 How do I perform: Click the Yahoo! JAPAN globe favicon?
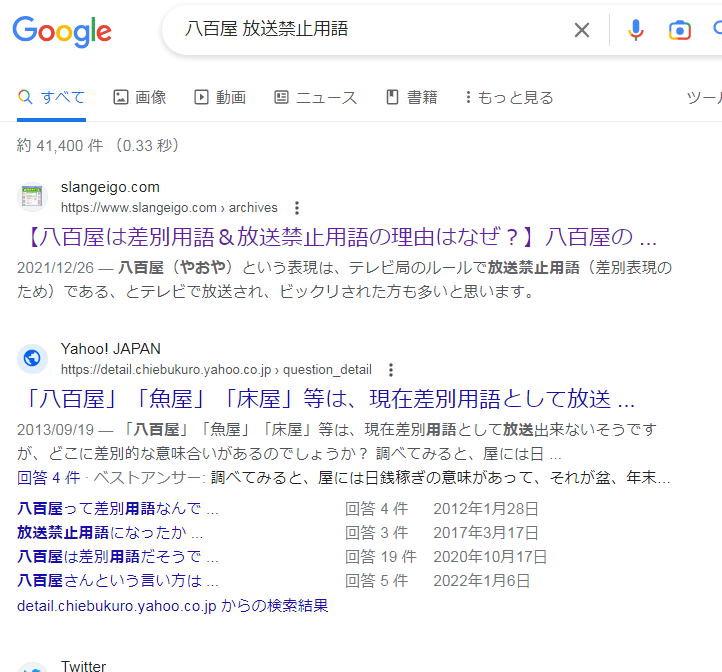coord(32,358)
